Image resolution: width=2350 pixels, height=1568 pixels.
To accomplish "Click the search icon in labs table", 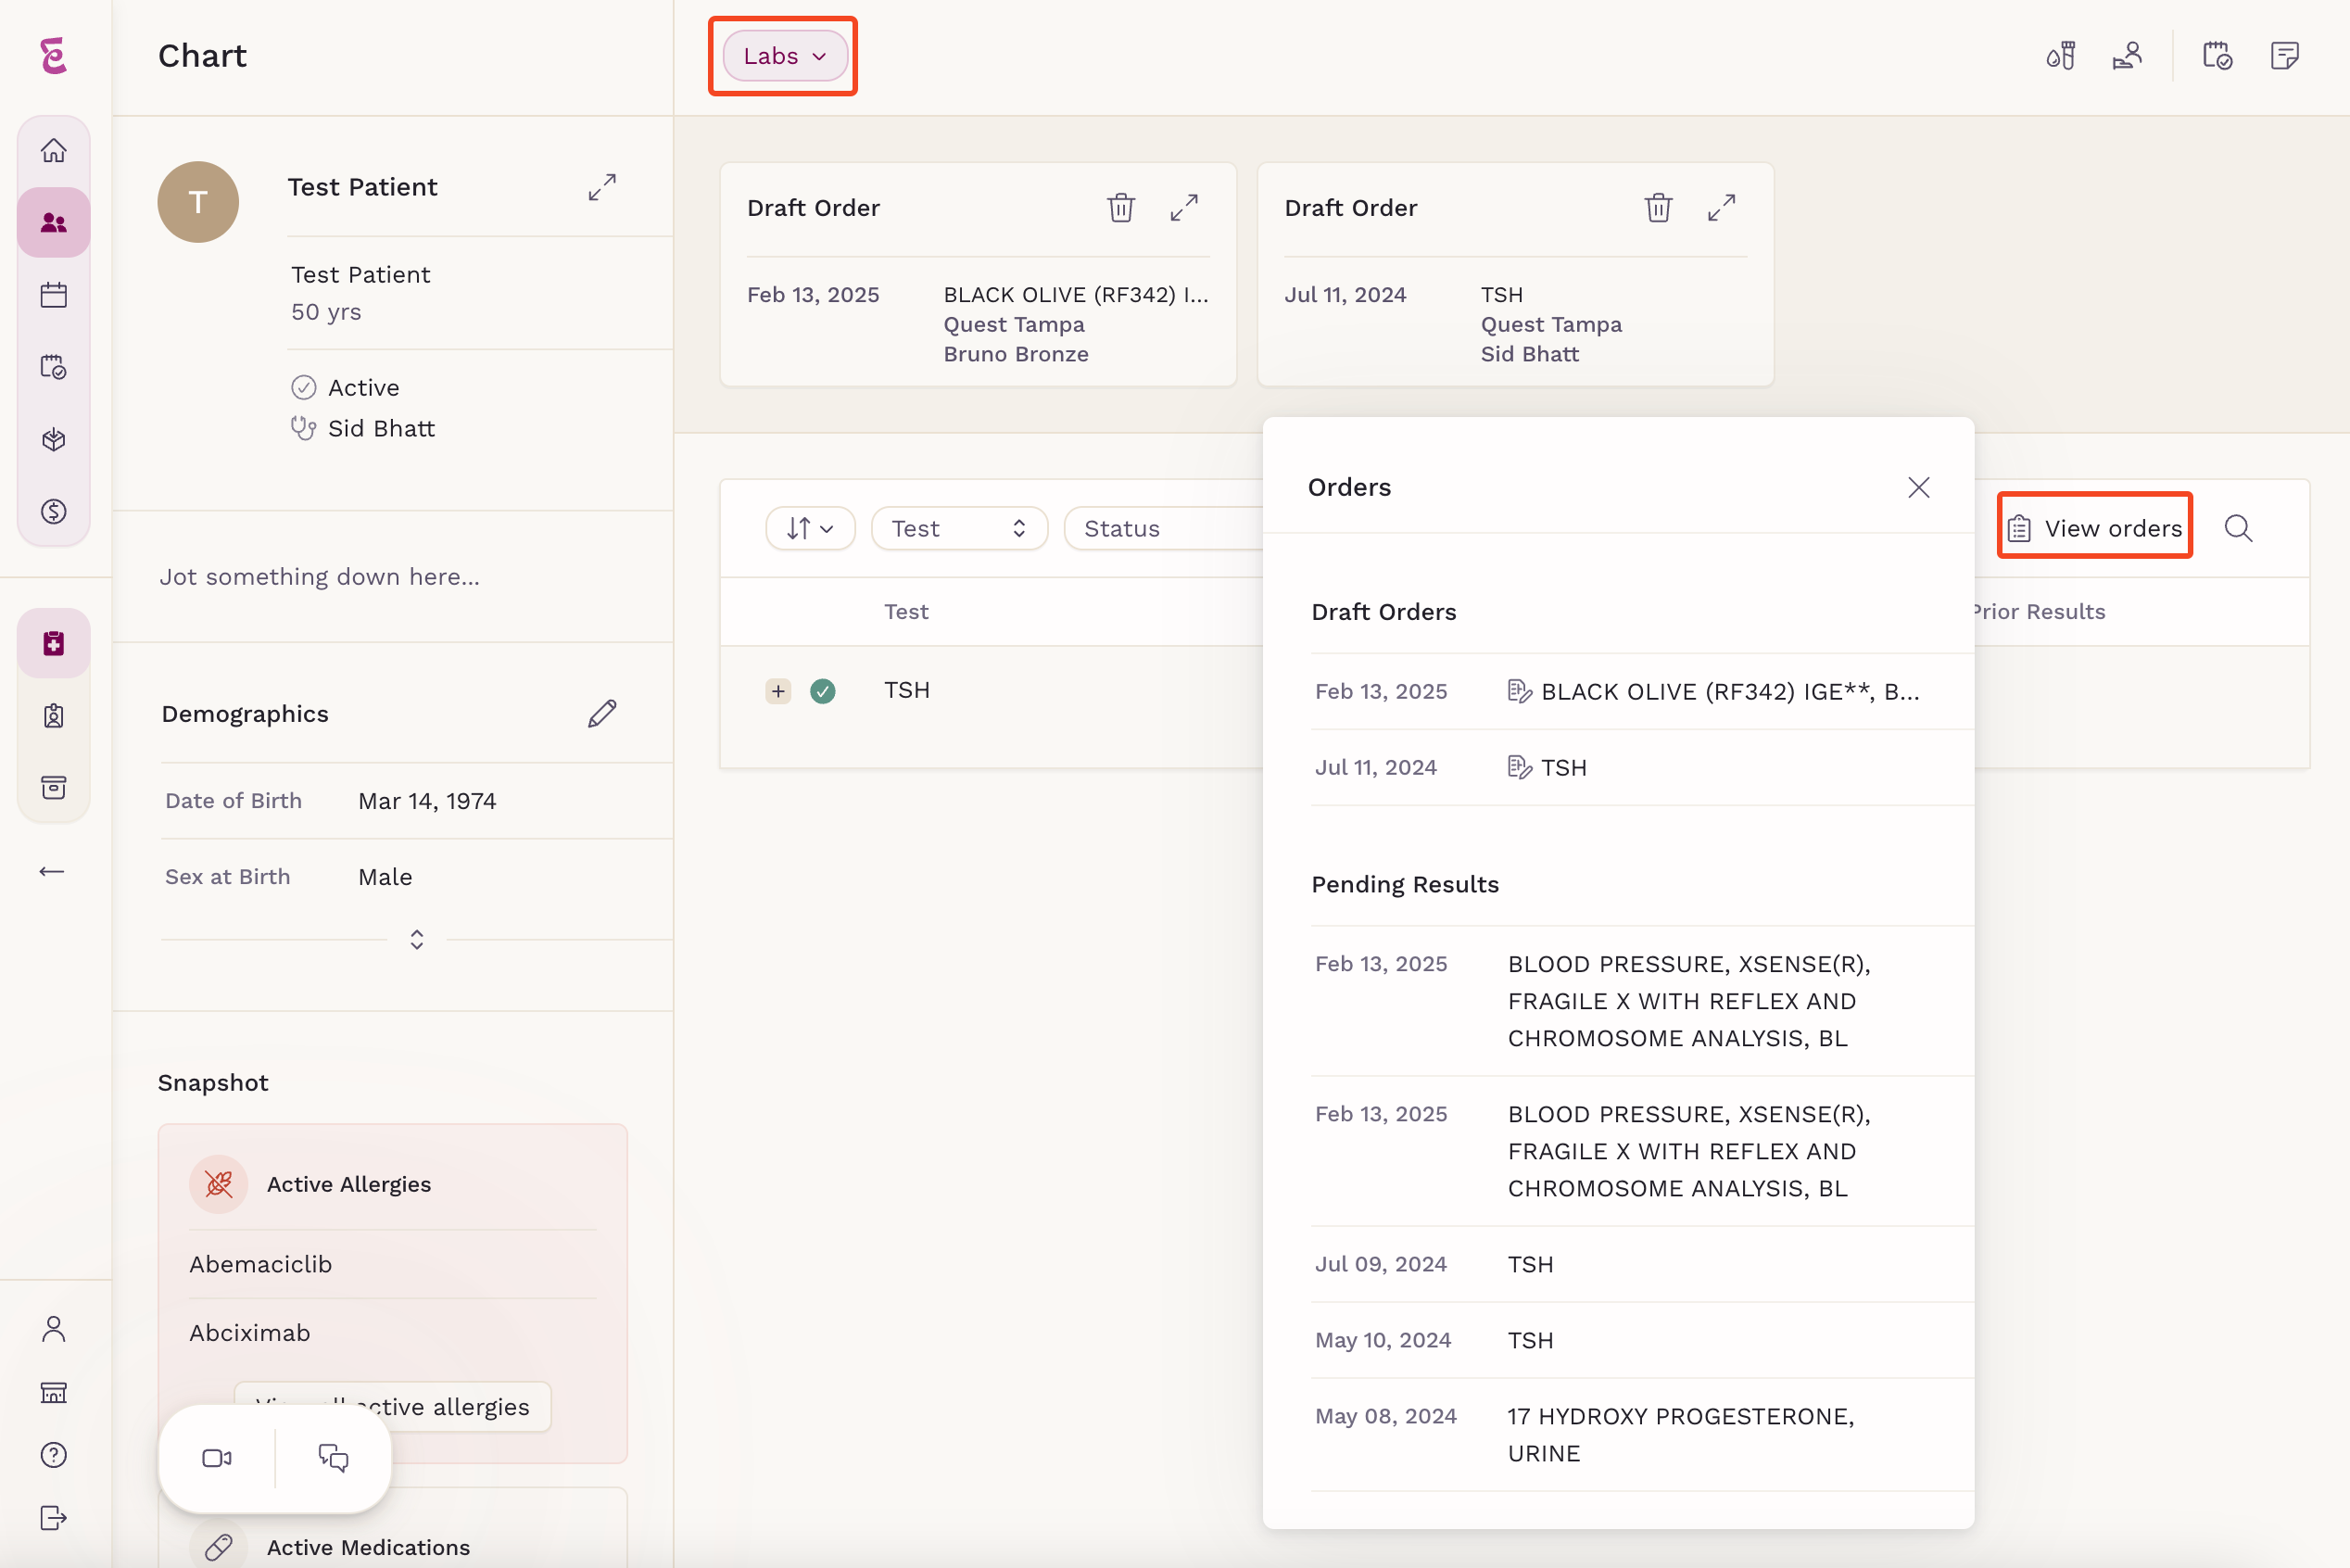I will coord(2238,528).
